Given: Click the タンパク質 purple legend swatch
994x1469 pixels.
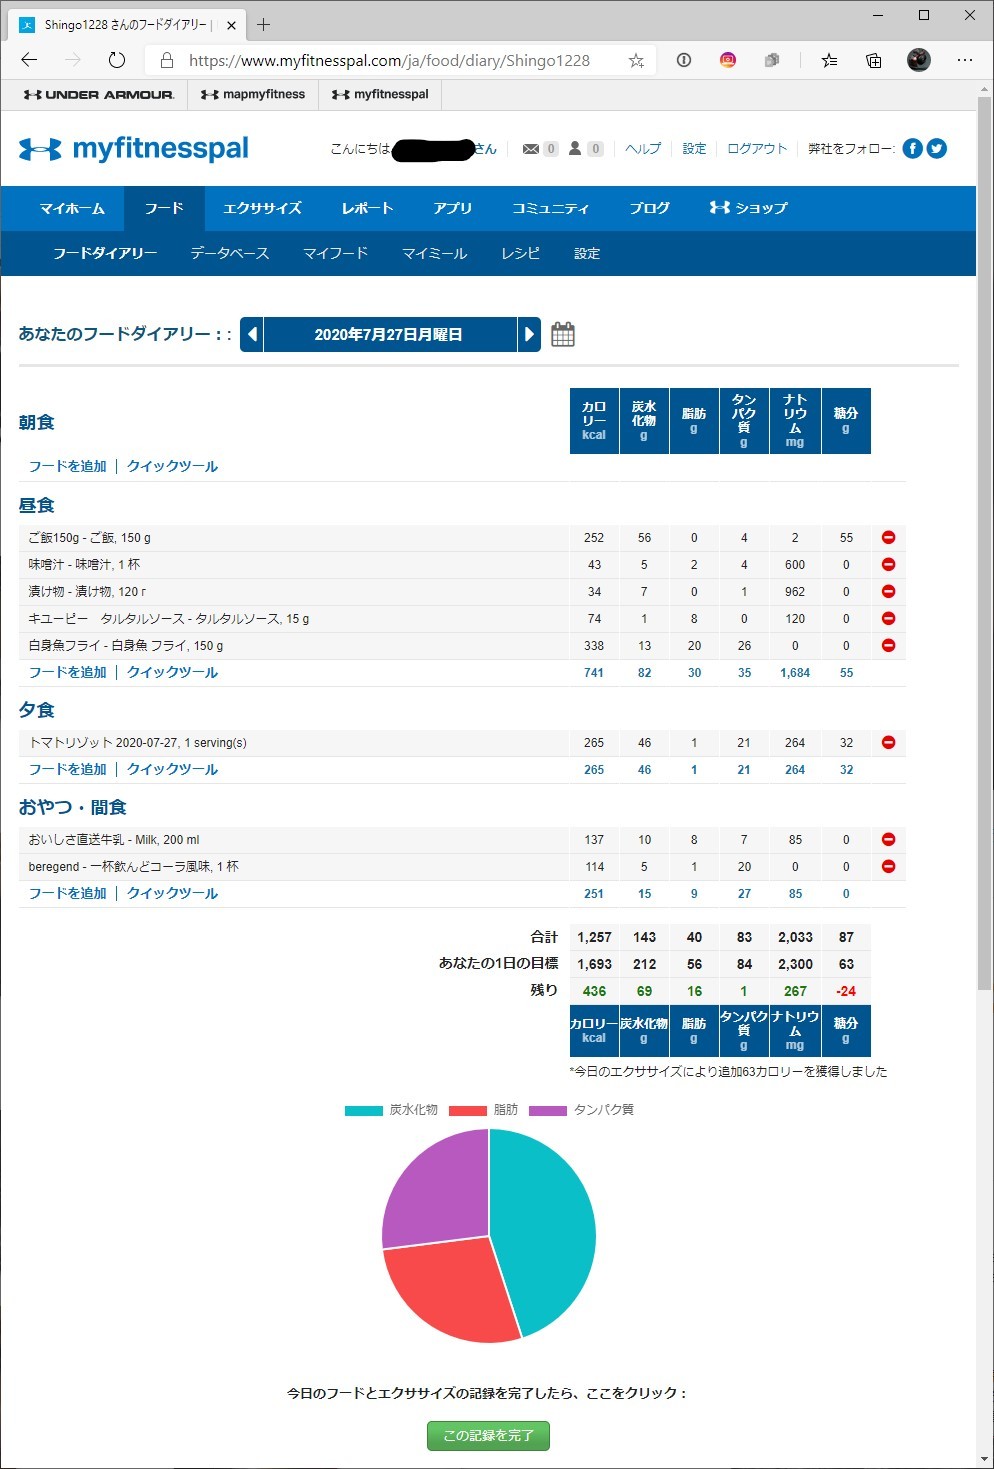Looking at the screenshot, I should pyautogui.click(x=548, y=1110).
